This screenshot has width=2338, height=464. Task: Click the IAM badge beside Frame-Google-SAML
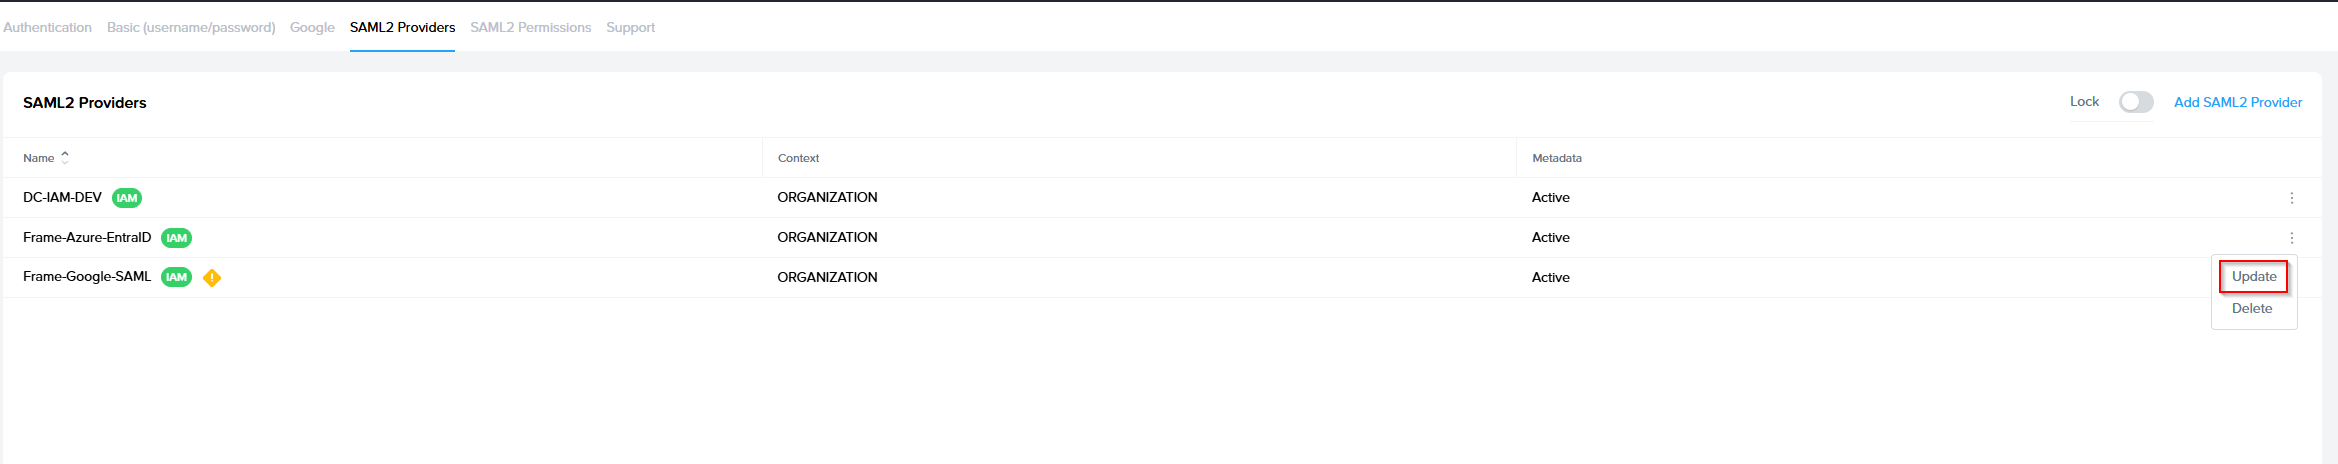coord(177,277)
